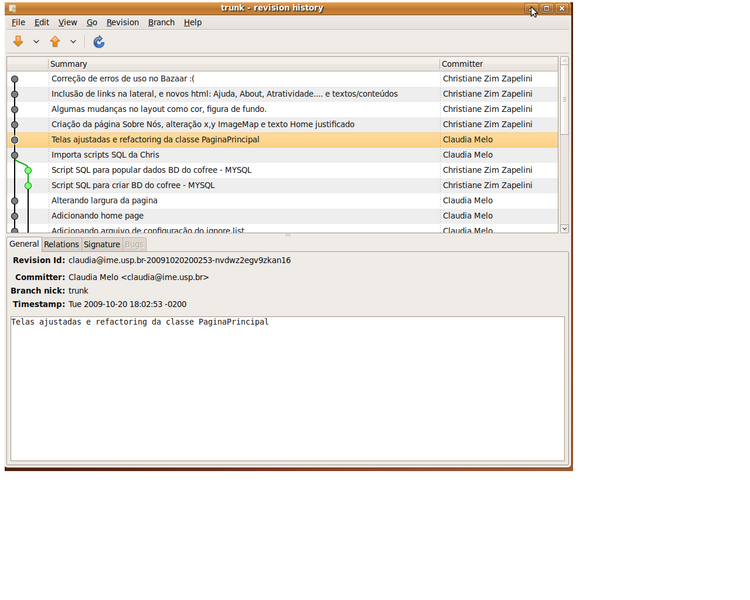Open the Help menu
Screen dimensions: 750x600
pyautogui.click(x=193, y=22)
